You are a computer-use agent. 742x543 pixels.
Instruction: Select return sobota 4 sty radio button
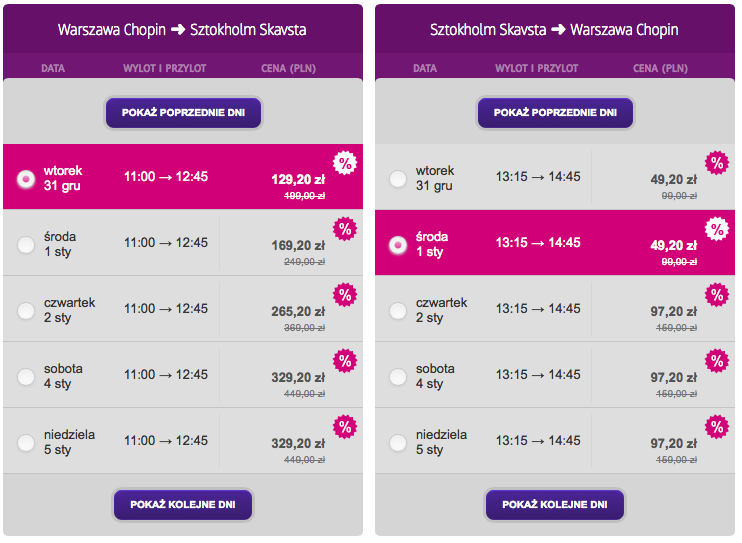[398, 377]
